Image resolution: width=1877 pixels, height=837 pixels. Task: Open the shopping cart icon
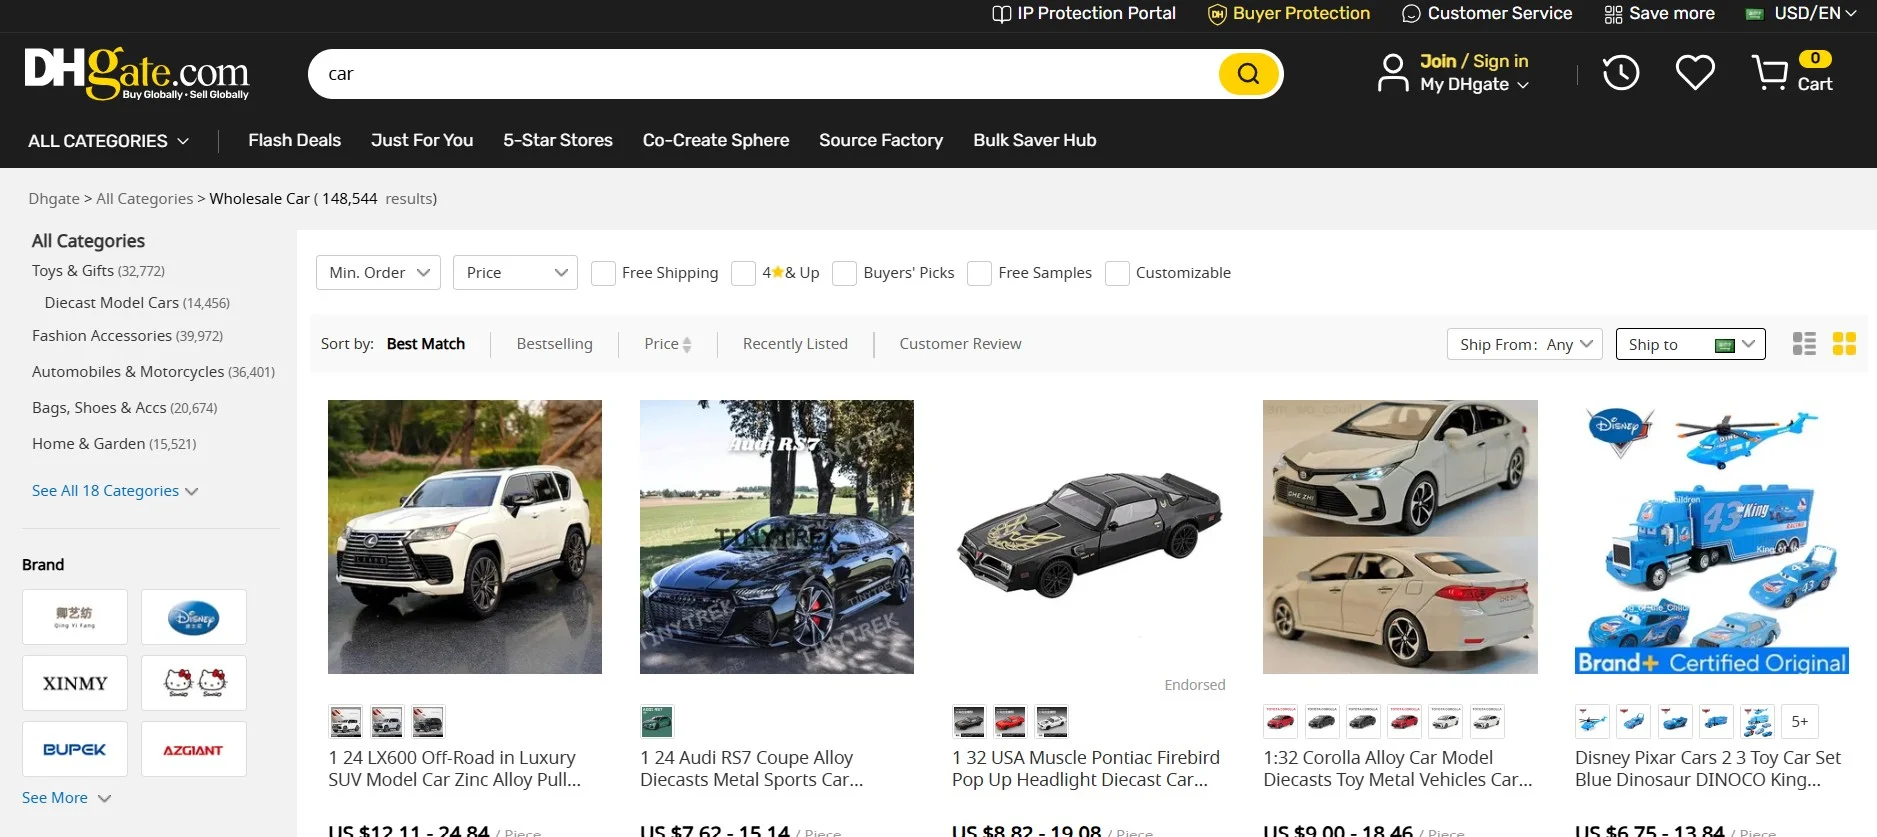click(x=1770, y=73)
